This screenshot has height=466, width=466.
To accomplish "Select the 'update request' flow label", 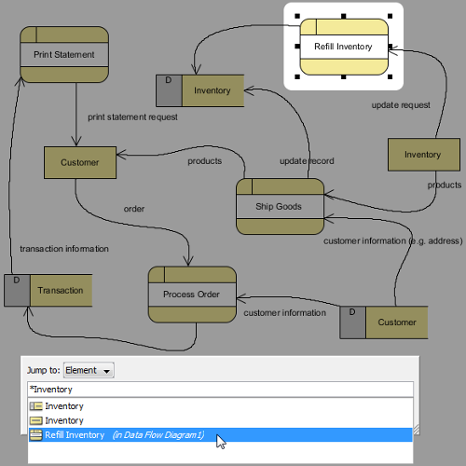I will click(401, 105).
